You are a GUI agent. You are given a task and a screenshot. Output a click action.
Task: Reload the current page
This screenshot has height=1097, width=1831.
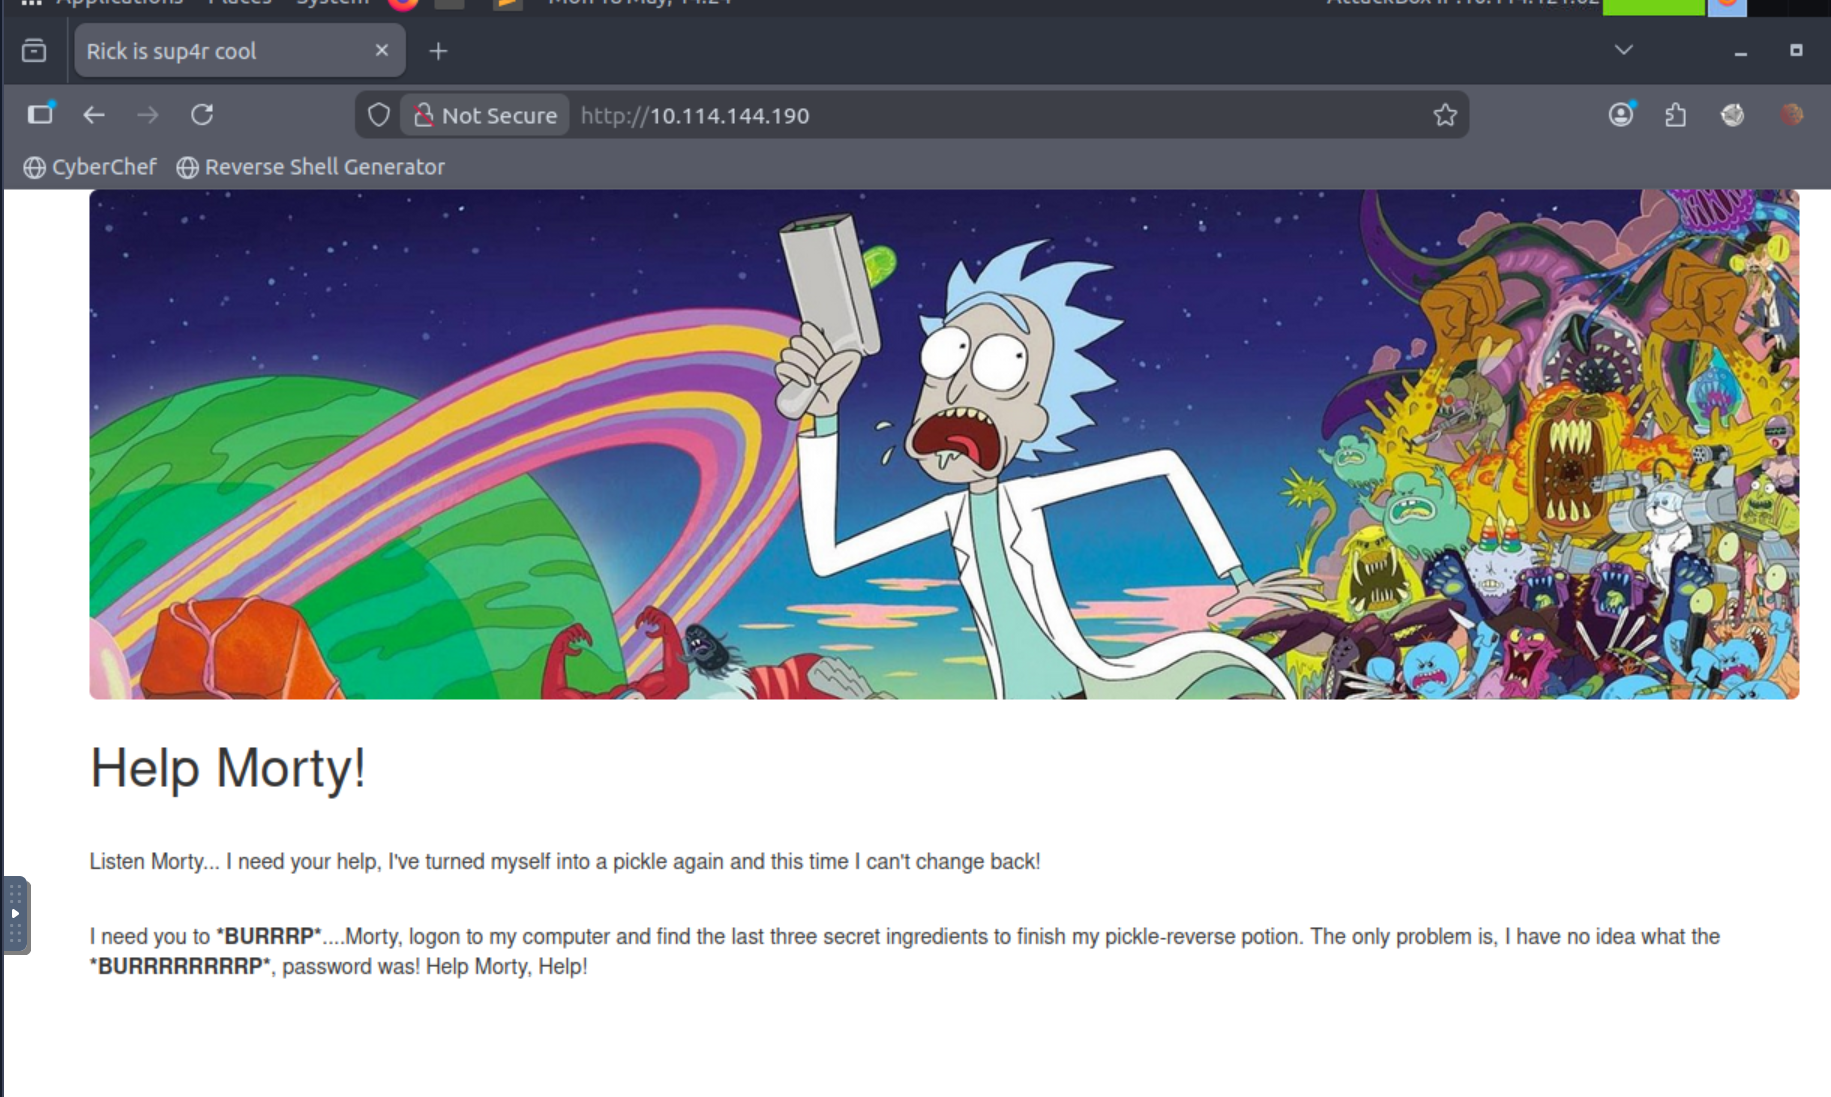click(x=202, y=115)
